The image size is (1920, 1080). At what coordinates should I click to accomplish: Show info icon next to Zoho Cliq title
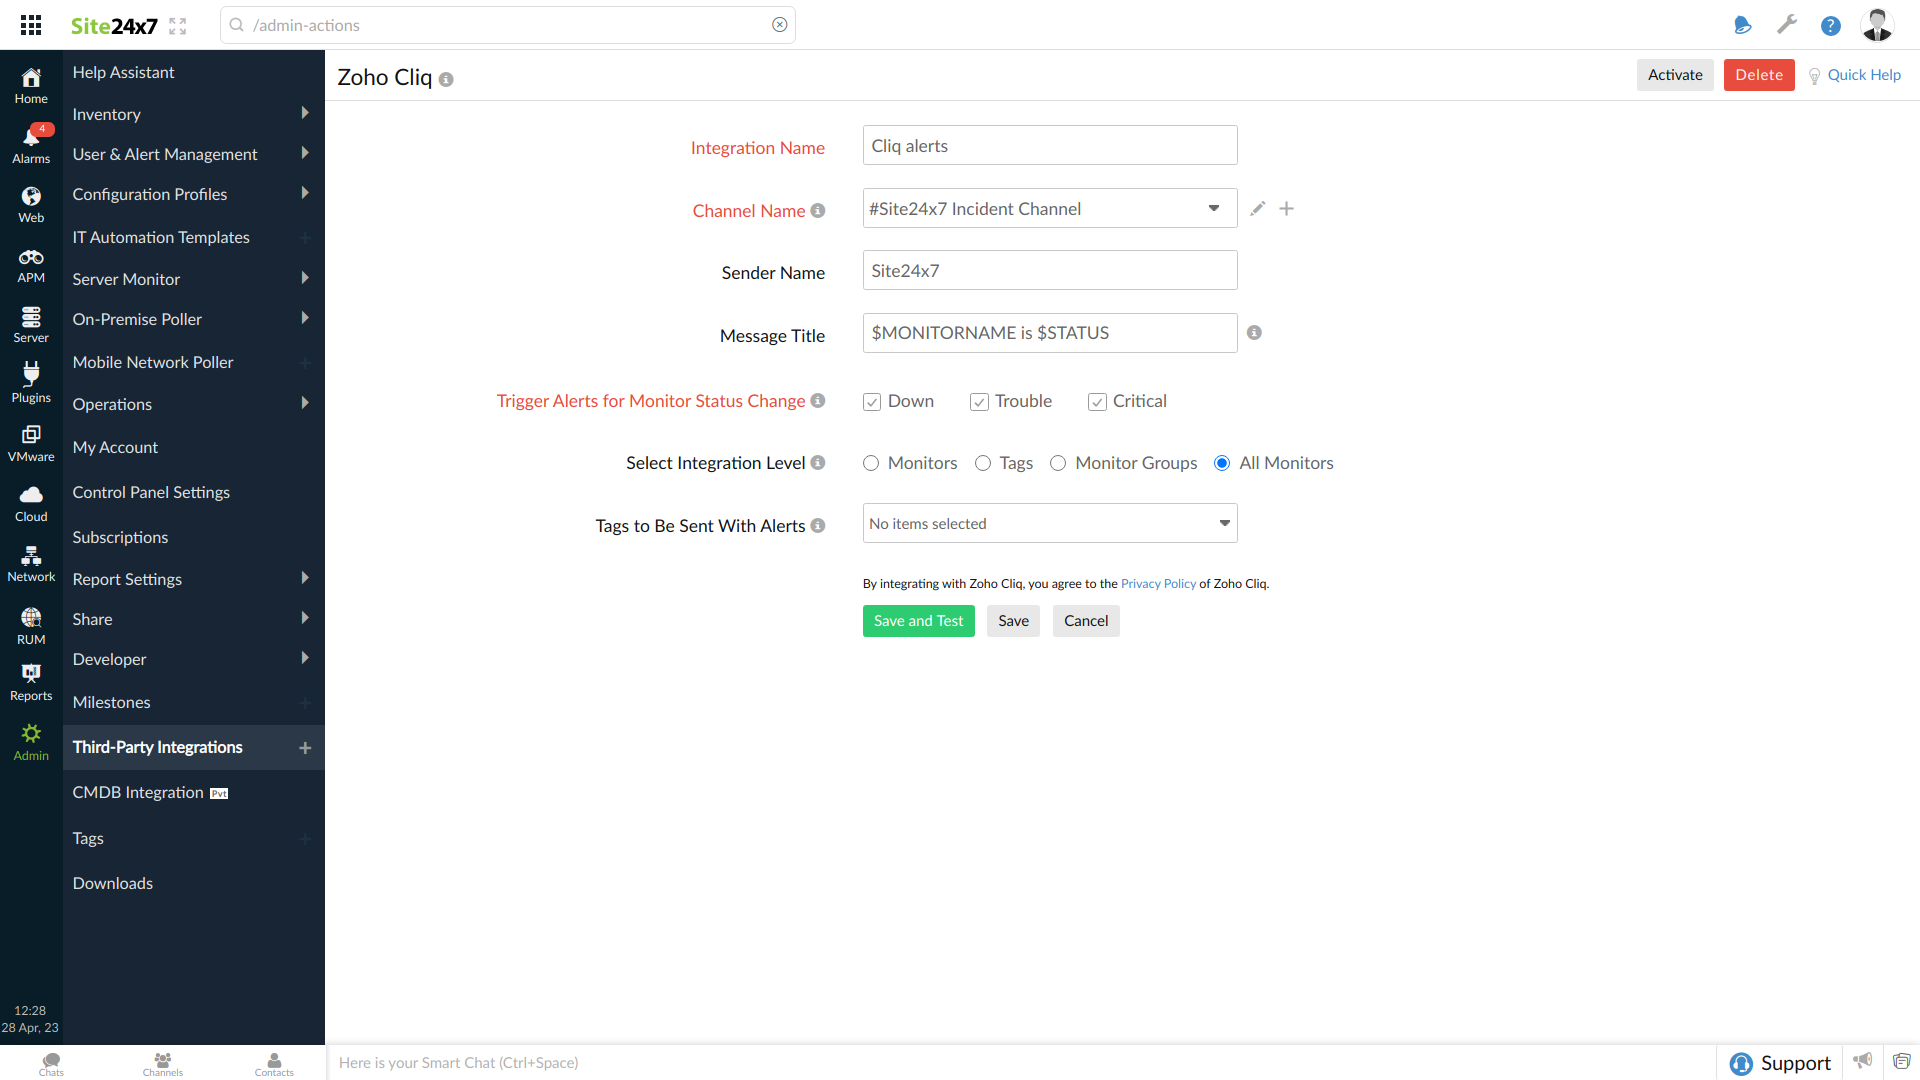tap(446, 80)
